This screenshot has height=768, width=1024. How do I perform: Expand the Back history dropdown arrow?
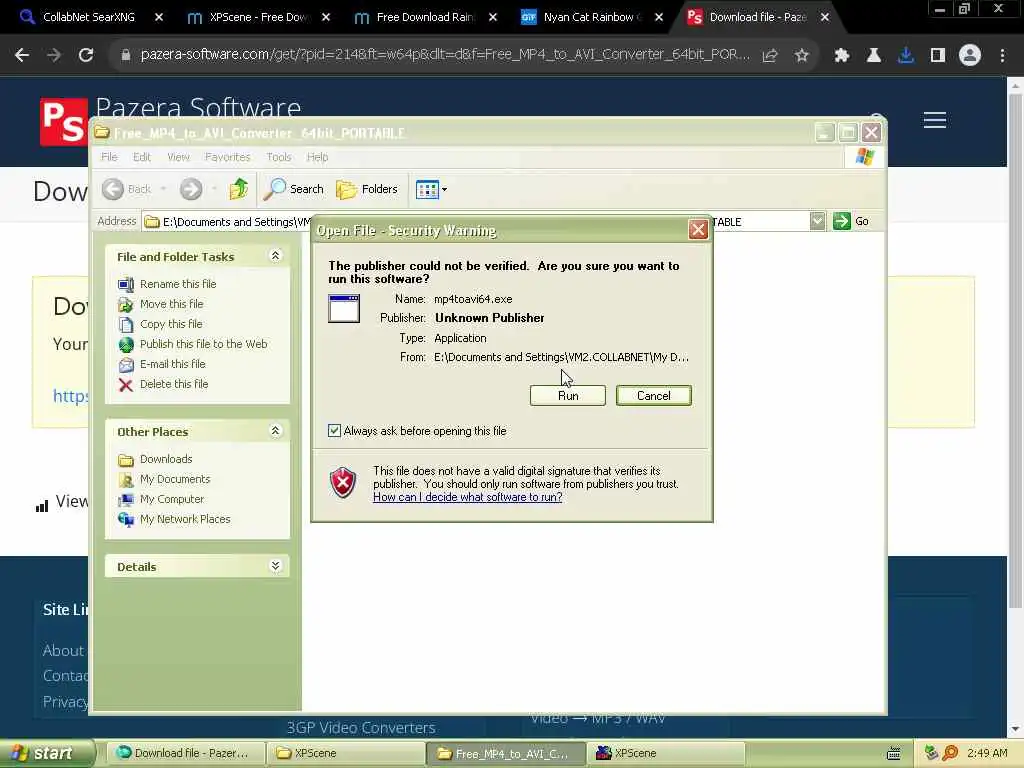coord(163,189)
